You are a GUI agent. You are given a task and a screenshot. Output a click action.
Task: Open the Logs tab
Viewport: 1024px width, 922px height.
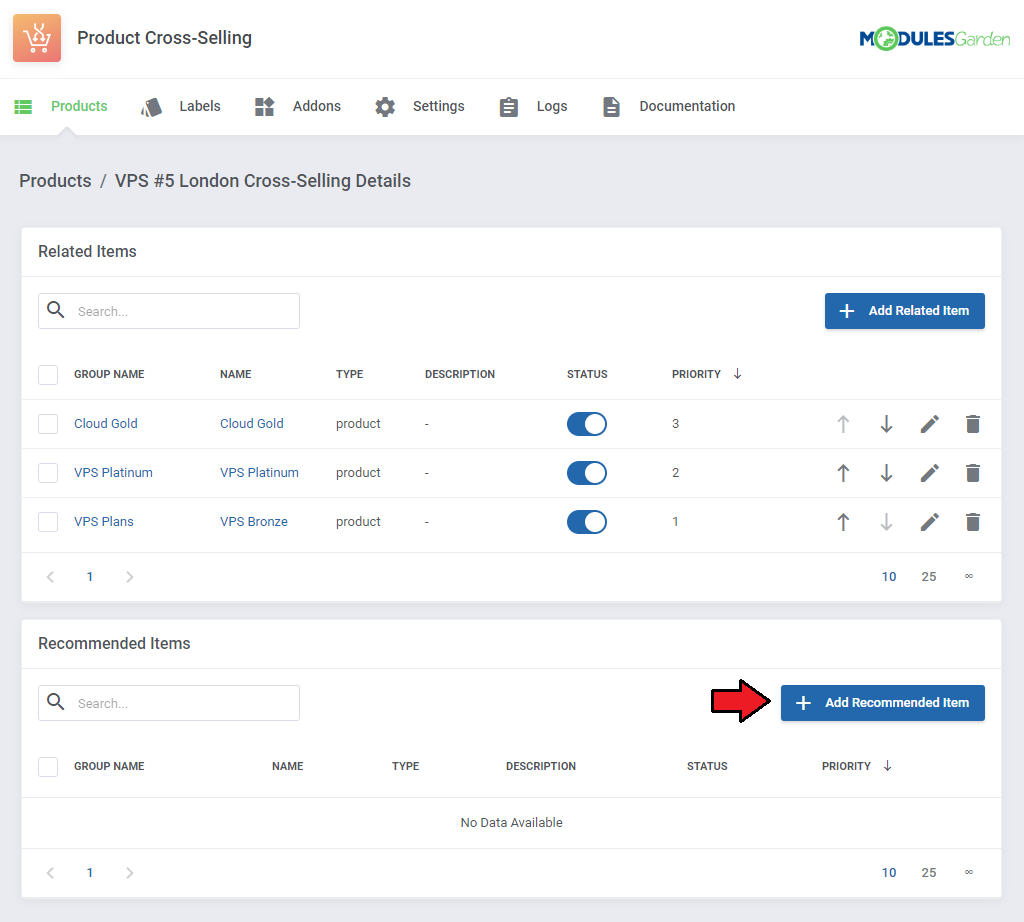[534, 106]
